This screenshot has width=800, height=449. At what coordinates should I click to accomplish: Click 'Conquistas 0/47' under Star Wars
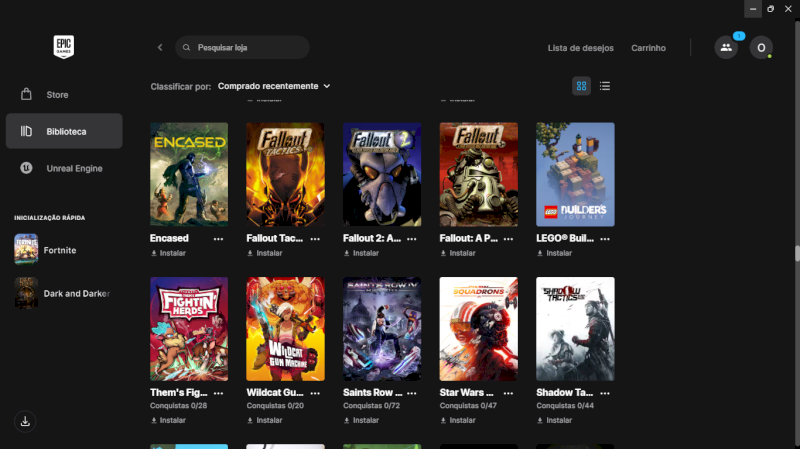(468, 406)
